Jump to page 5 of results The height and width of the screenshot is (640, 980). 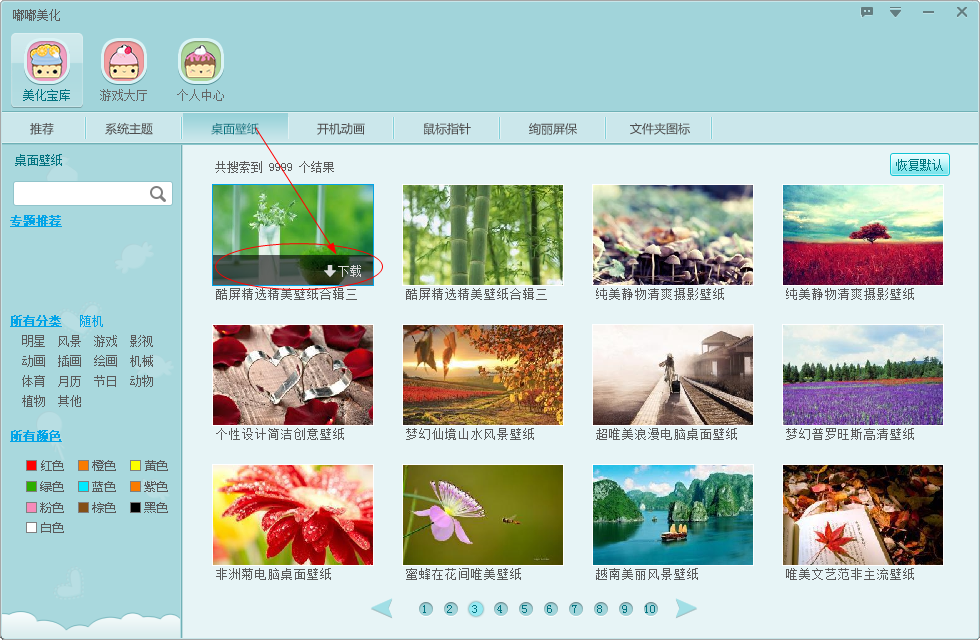point(526,609)
